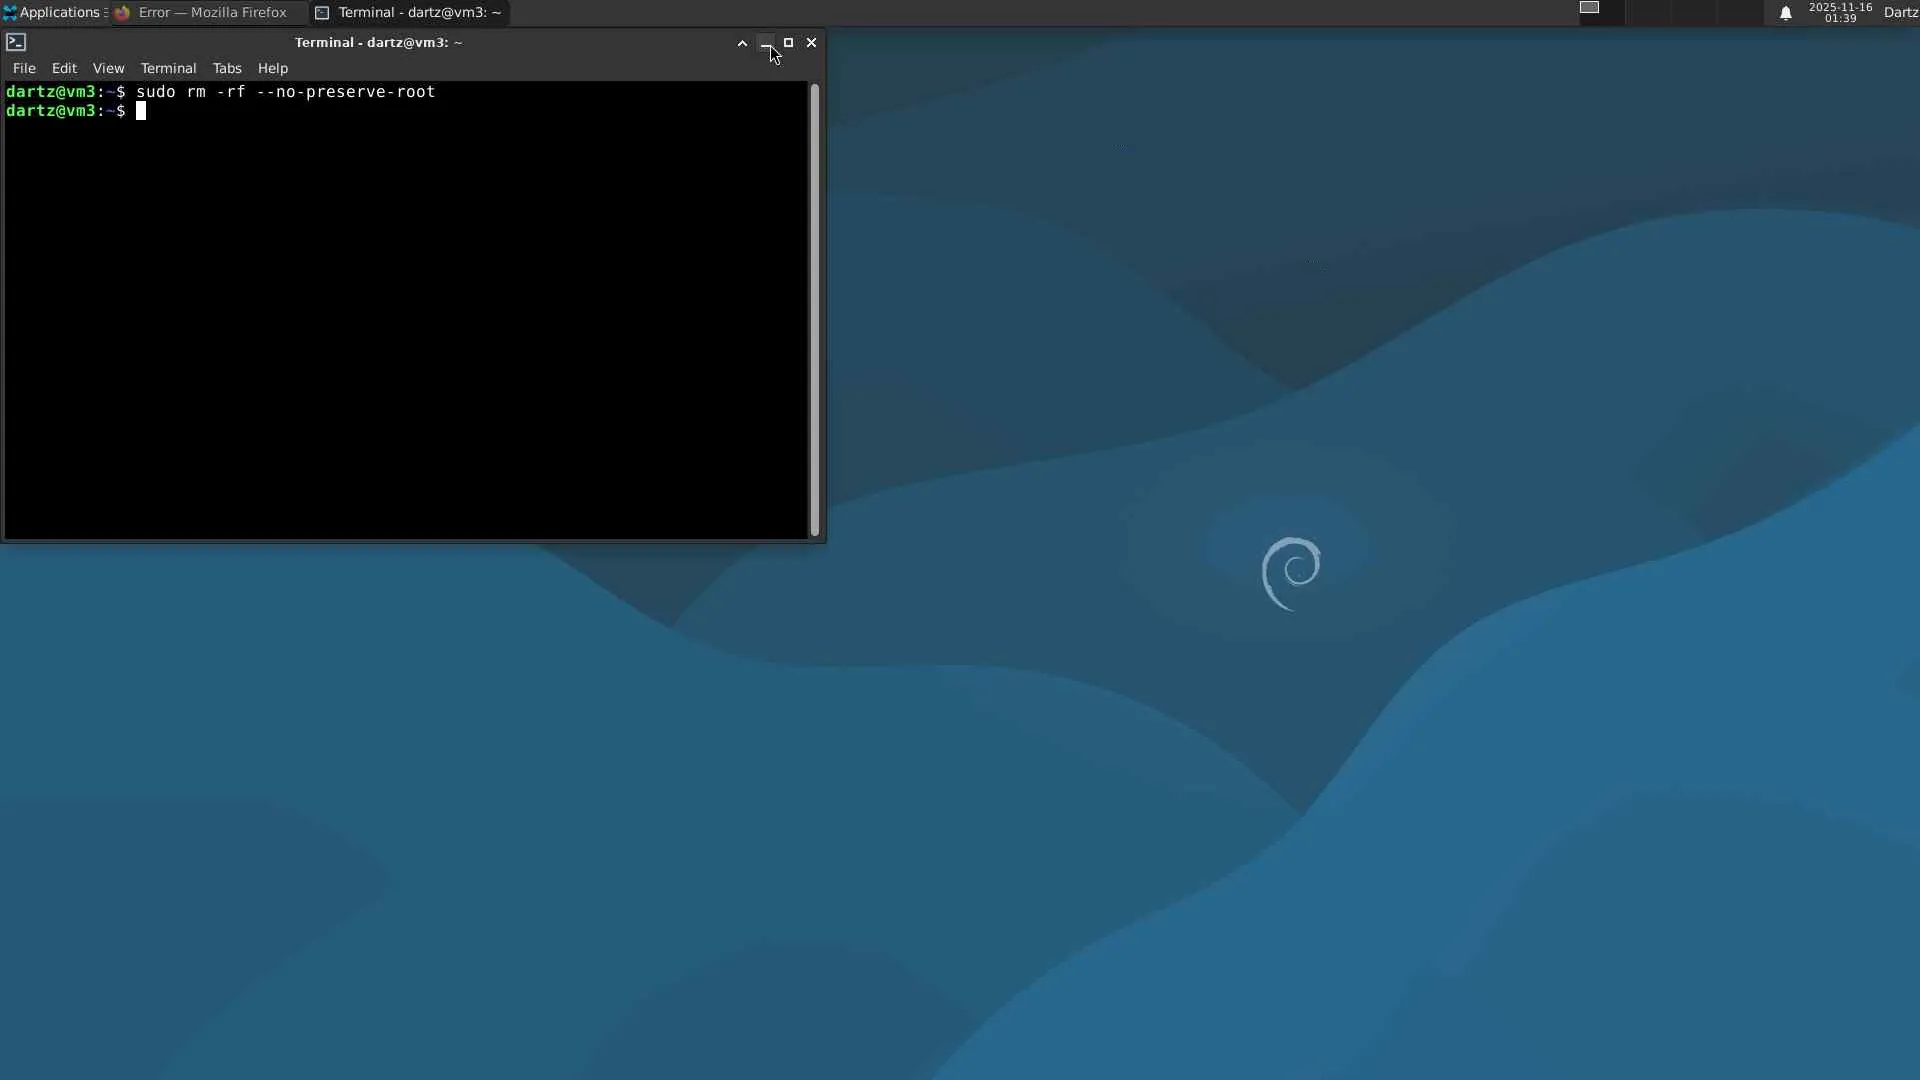Open the View menu

coord(108,68)
